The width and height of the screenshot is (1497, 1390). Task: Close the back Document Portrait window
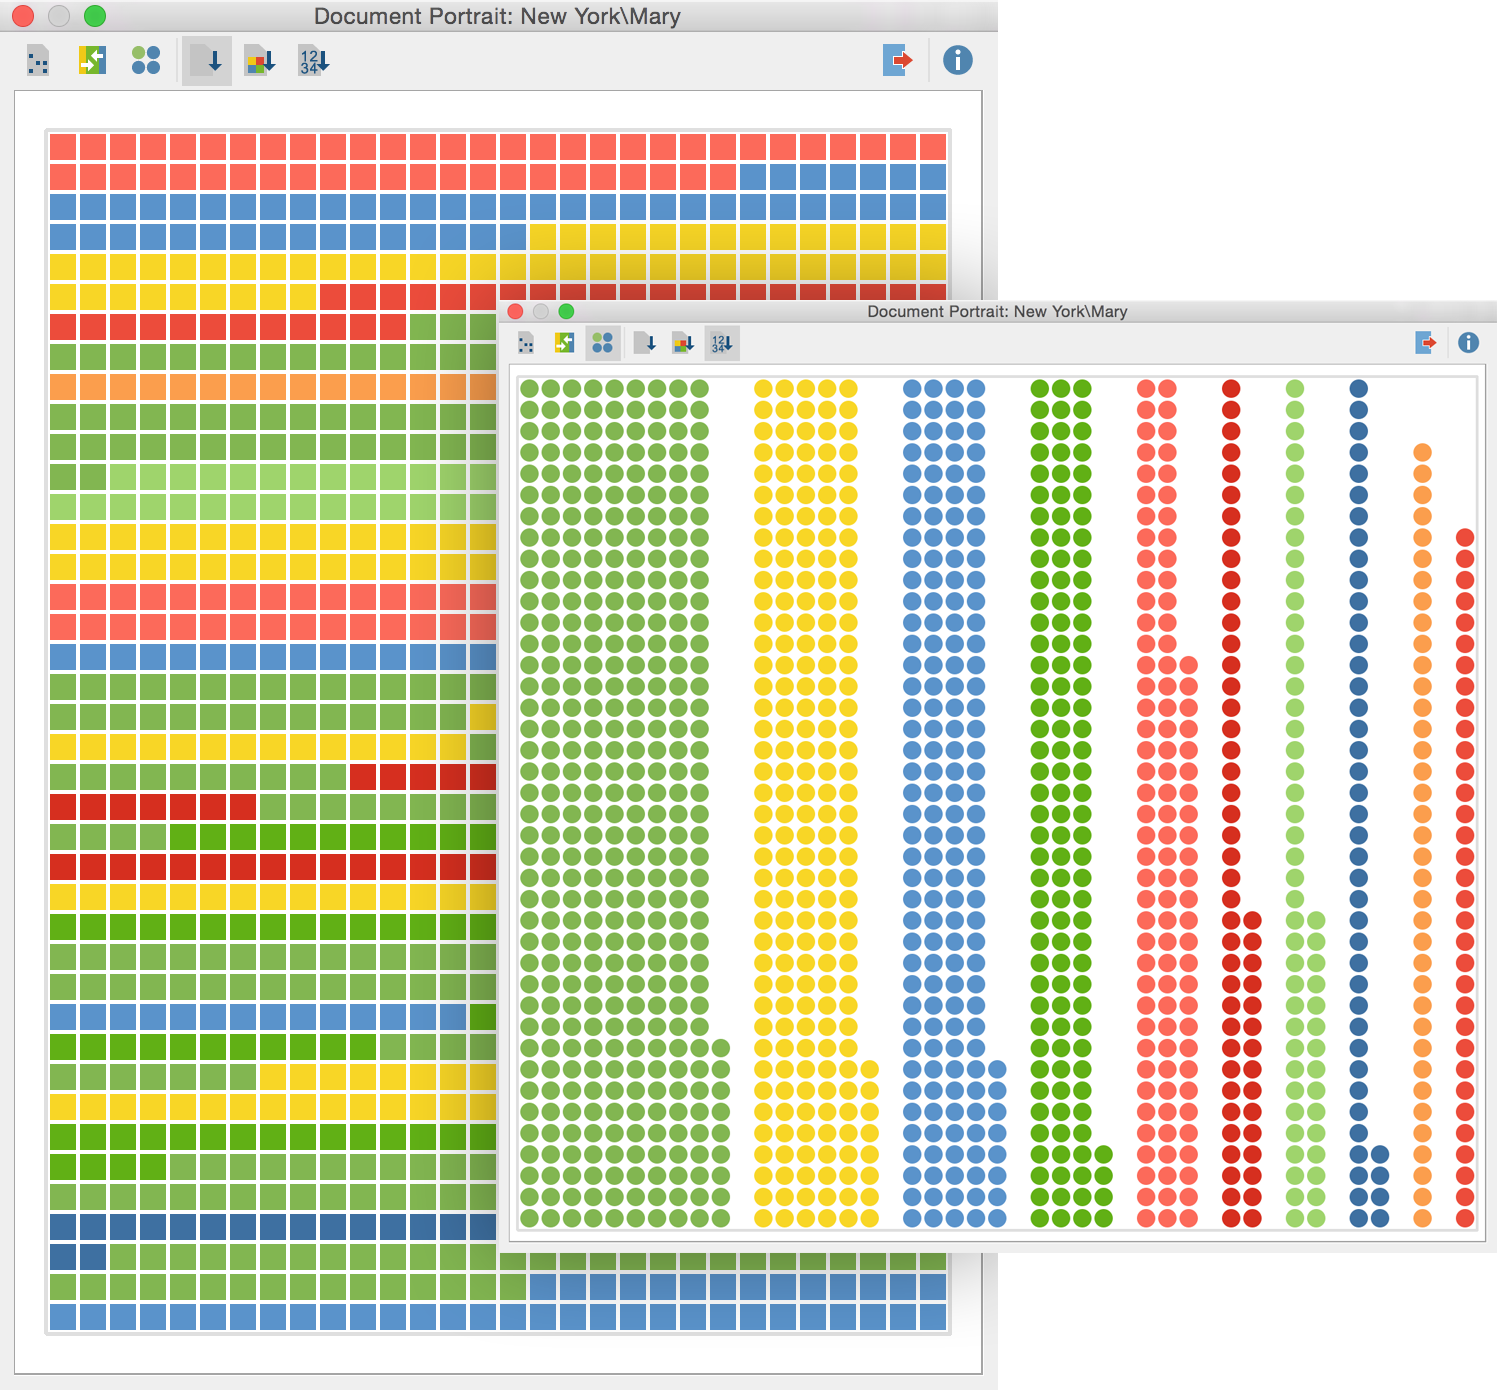(23, 16)
